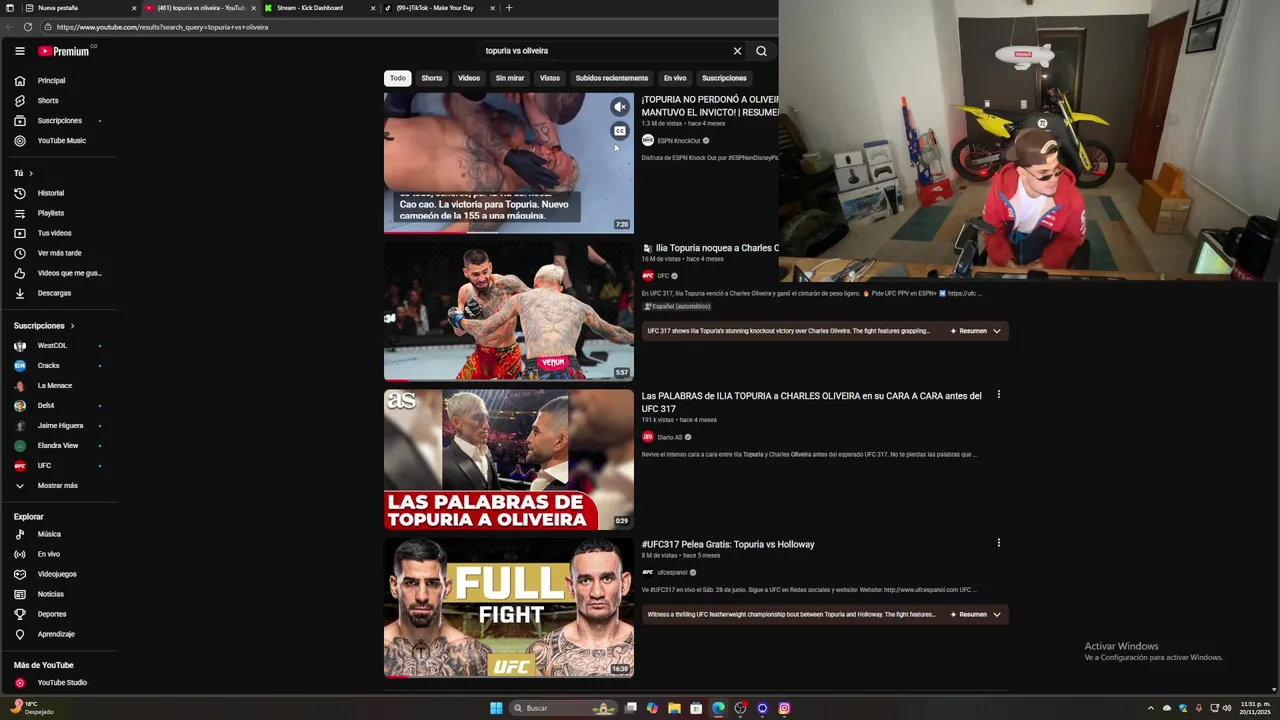Expand Mostrar más subscriptions
Image resolution: width=1280 pixels, height=720 pixels.
point(58,486)
